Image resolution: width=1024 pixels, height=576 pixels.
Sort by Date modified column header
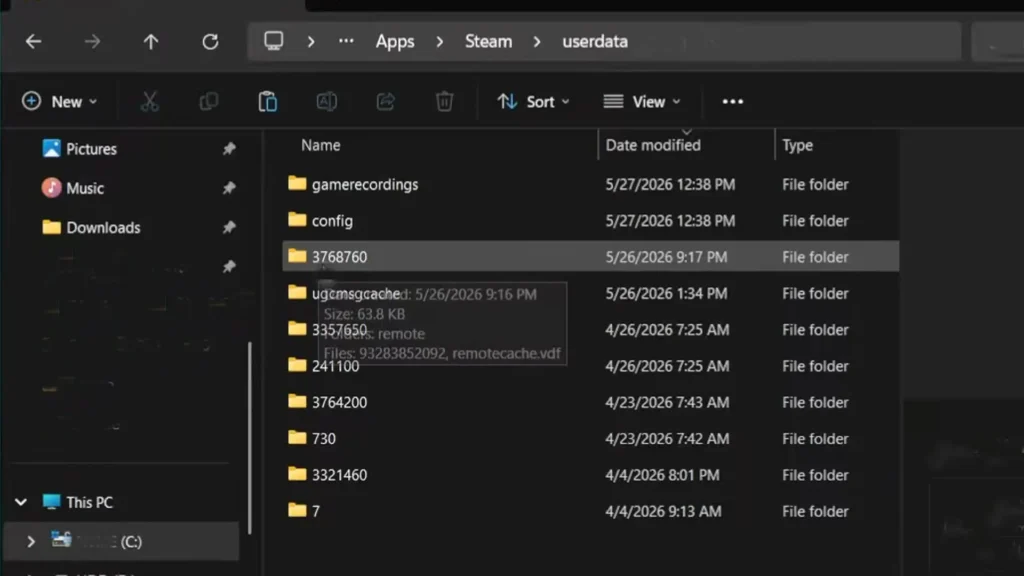[653, 145]
